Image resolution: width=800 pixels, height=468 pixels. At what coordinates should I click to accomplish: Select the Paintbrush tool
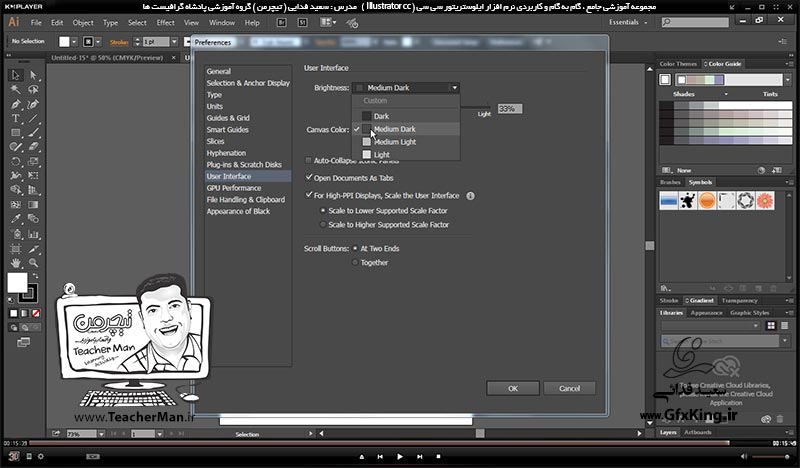[33, 133]
